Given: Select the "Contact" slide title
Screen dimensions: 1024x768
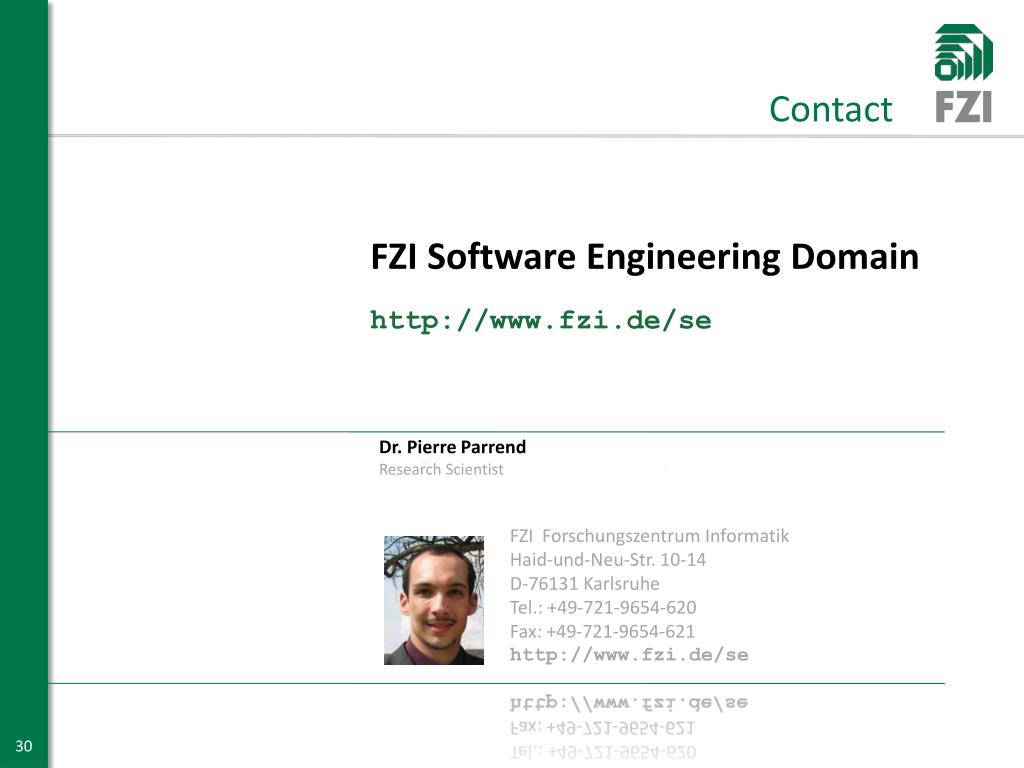Looking at the screenshot, I should [830, 109].
